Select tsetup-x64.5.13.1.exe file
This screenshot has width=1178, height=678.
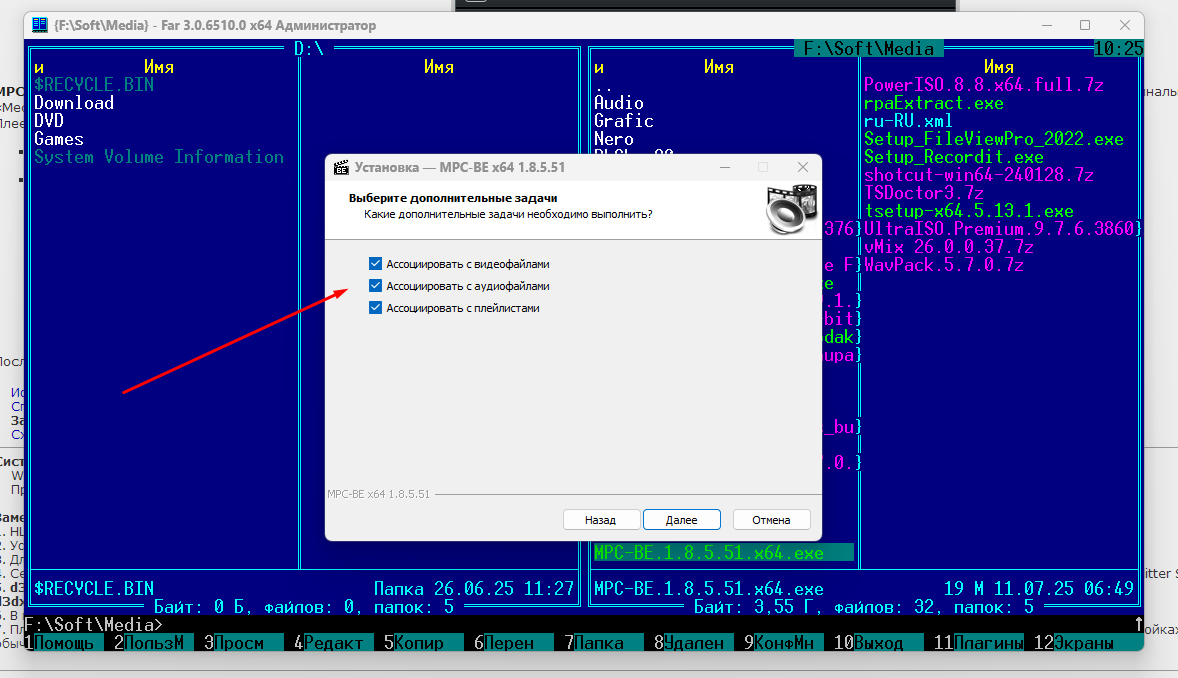tap(969, 211)
